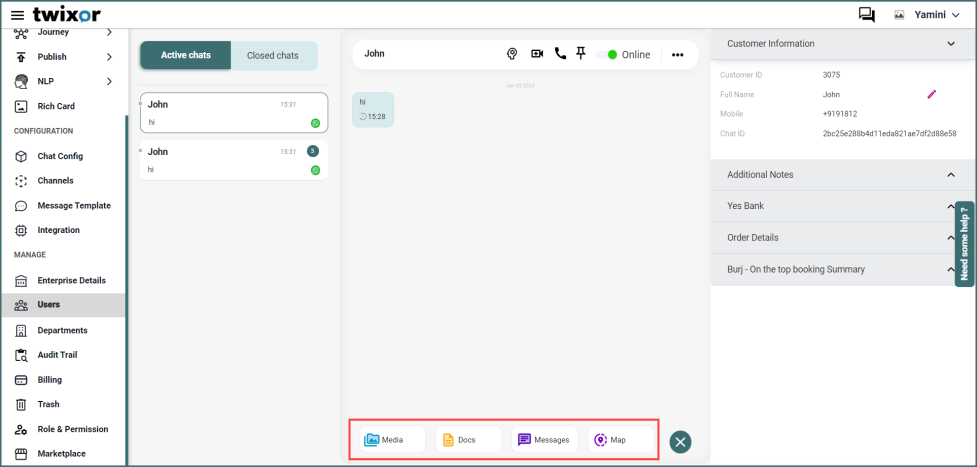This screenshot has height=467, width=977.
Task: Edit customer full name with pencil icon
Action: [x=932, y=94]
